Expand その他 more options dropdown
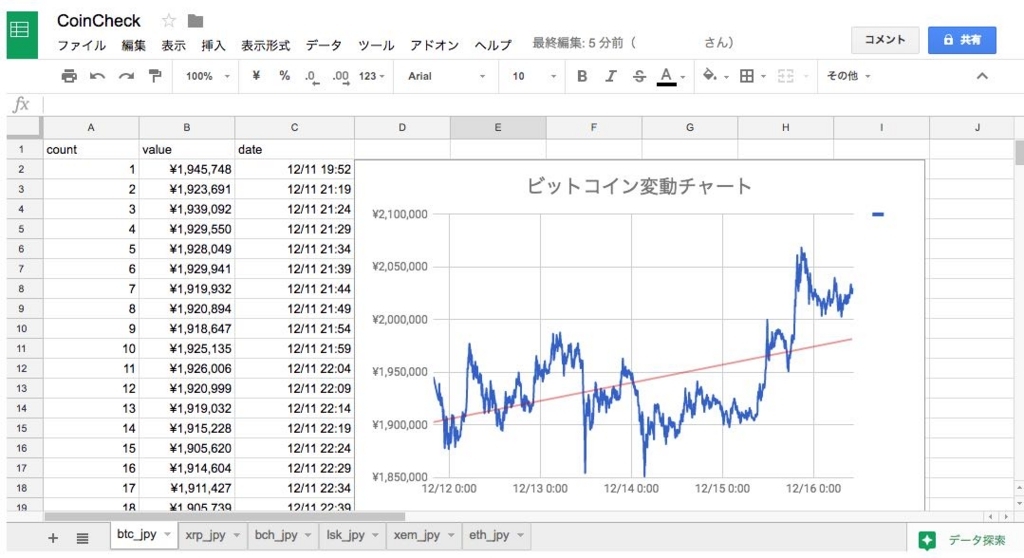Viewport: 1024px width, 558px height. 848,76
